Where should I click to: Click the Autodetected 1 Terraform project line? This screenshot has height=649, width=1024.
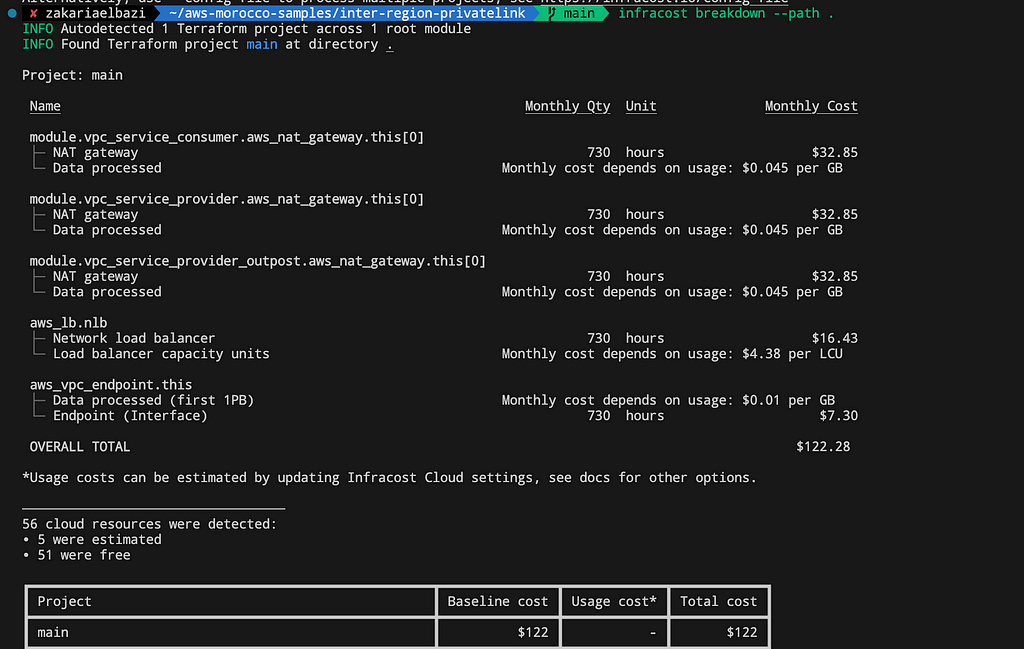click(247, 29)
